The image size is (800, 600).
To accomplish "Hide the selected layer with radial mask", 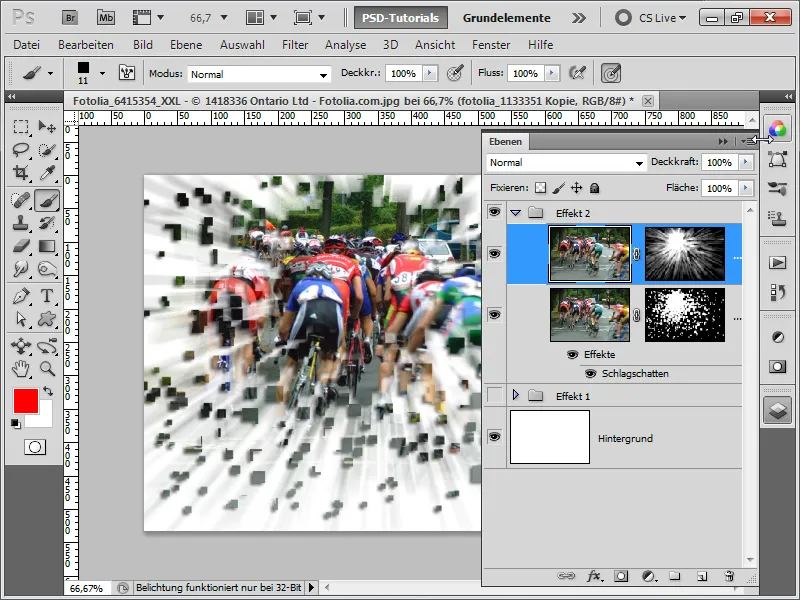I will tap(494, 254).
